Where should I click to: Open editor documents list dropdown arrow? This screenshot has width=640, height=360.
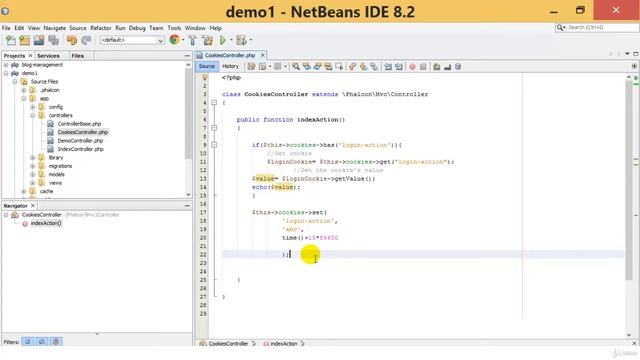[x=627, y=54]
